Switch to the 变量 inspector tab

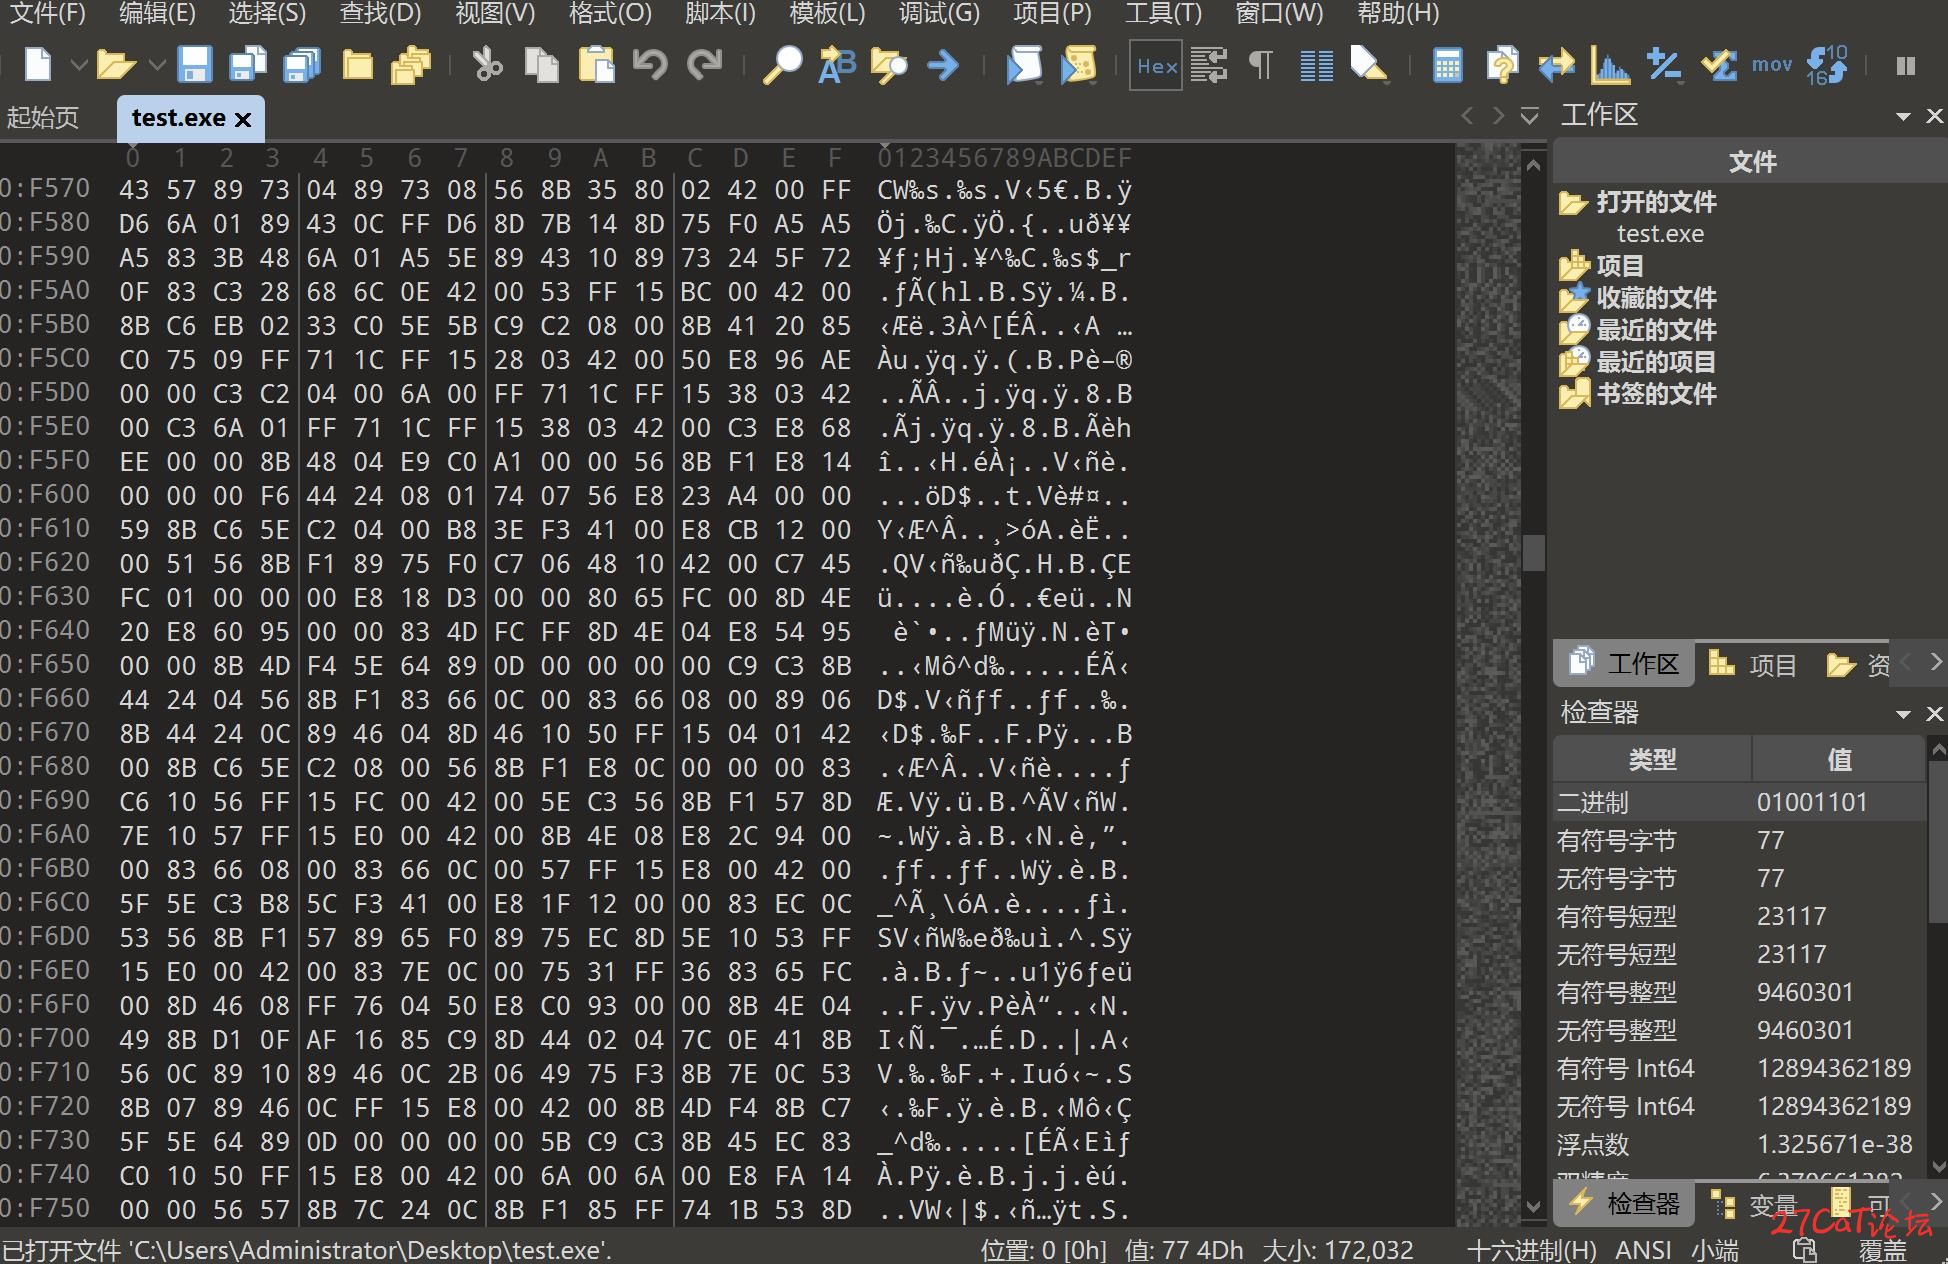pyautogui.click(x=1754, y=1205)
